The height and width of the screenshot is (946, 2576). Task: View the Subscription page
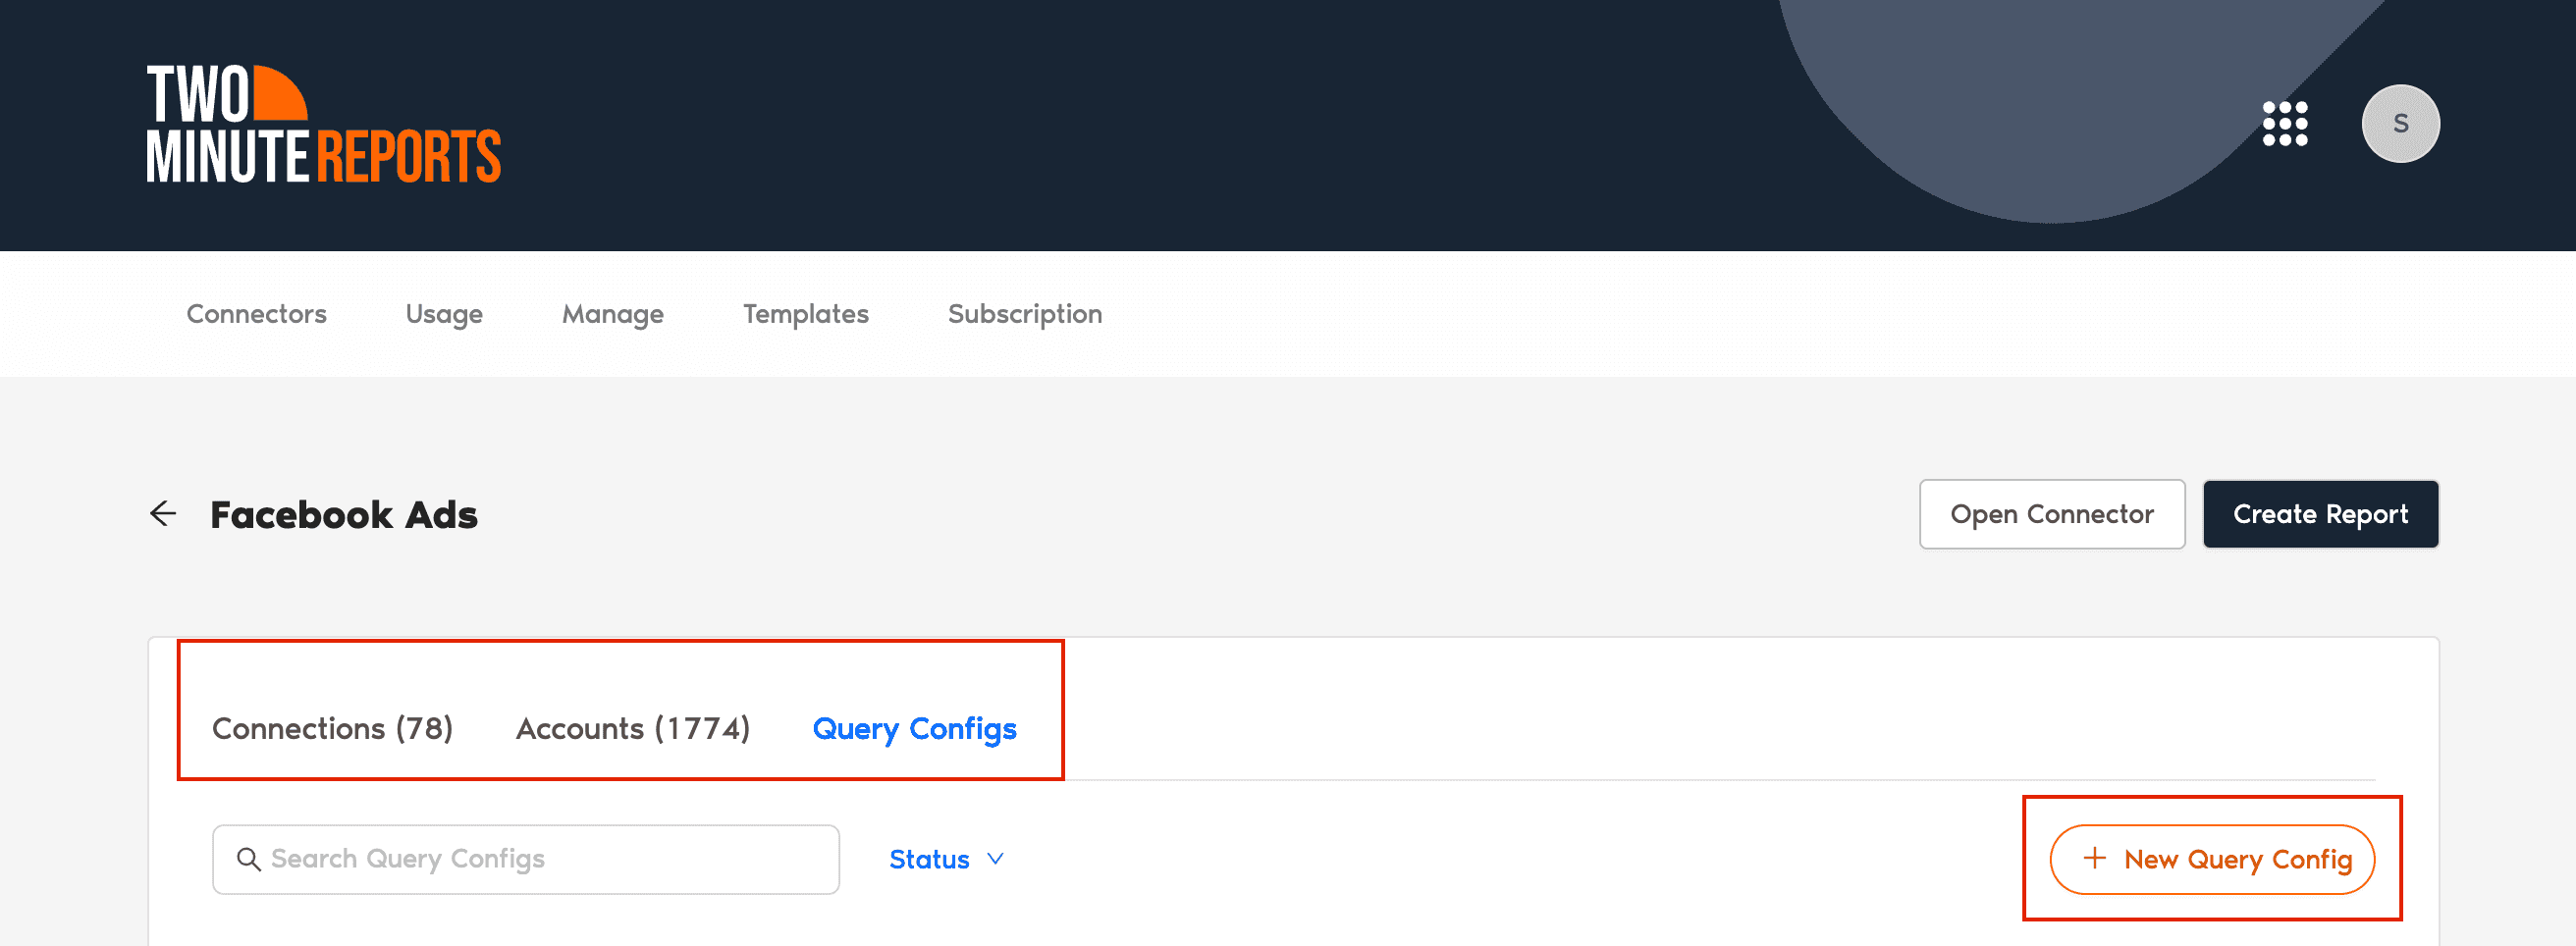point(1024,314)
